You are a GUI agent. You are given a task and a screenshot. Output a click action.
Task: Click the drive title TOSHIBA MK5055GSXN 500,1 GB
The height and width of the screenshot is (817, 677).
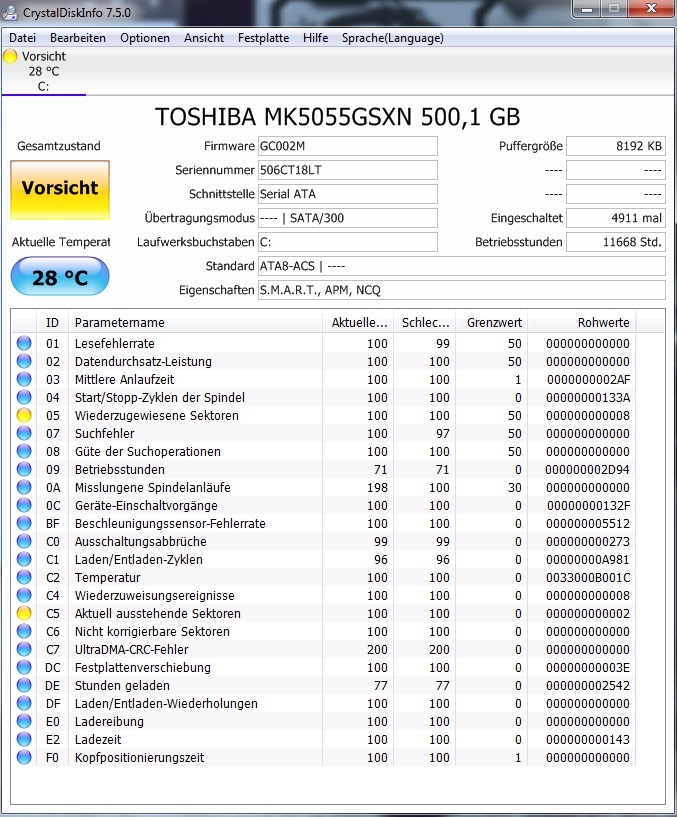tap(338, 117)
